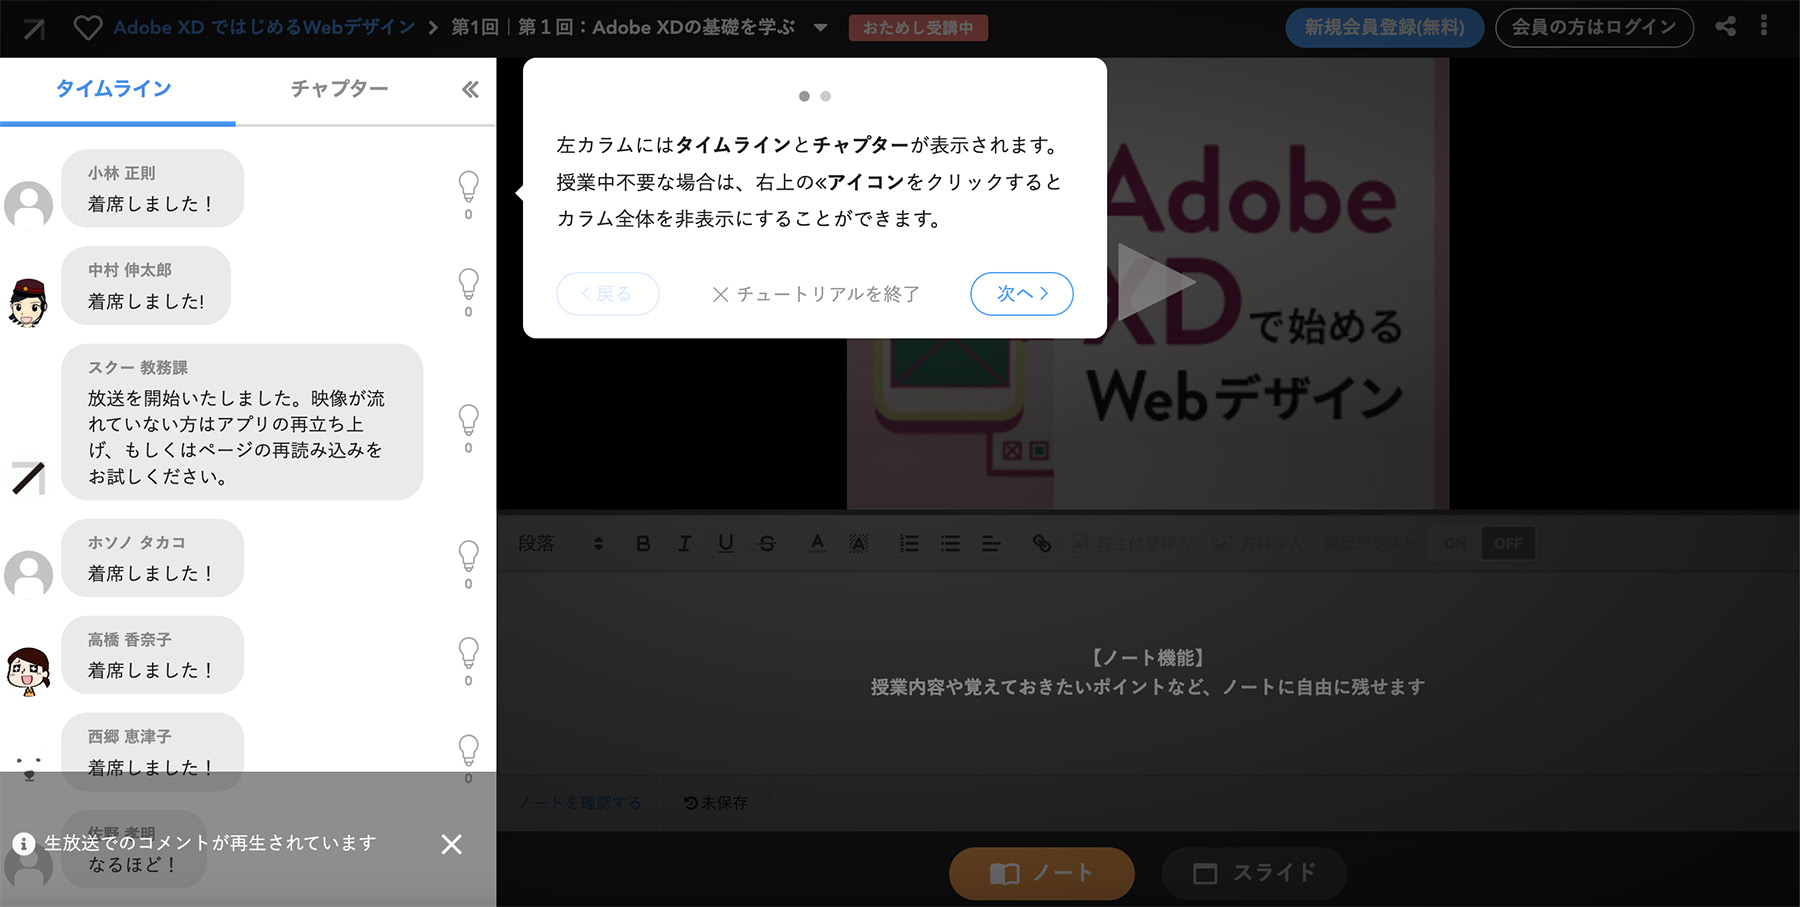Screen dimensions: 1800x907
Task: Click lightbulb icon beside ホソノ タカコ comment
Action: [x=468, y=556]
